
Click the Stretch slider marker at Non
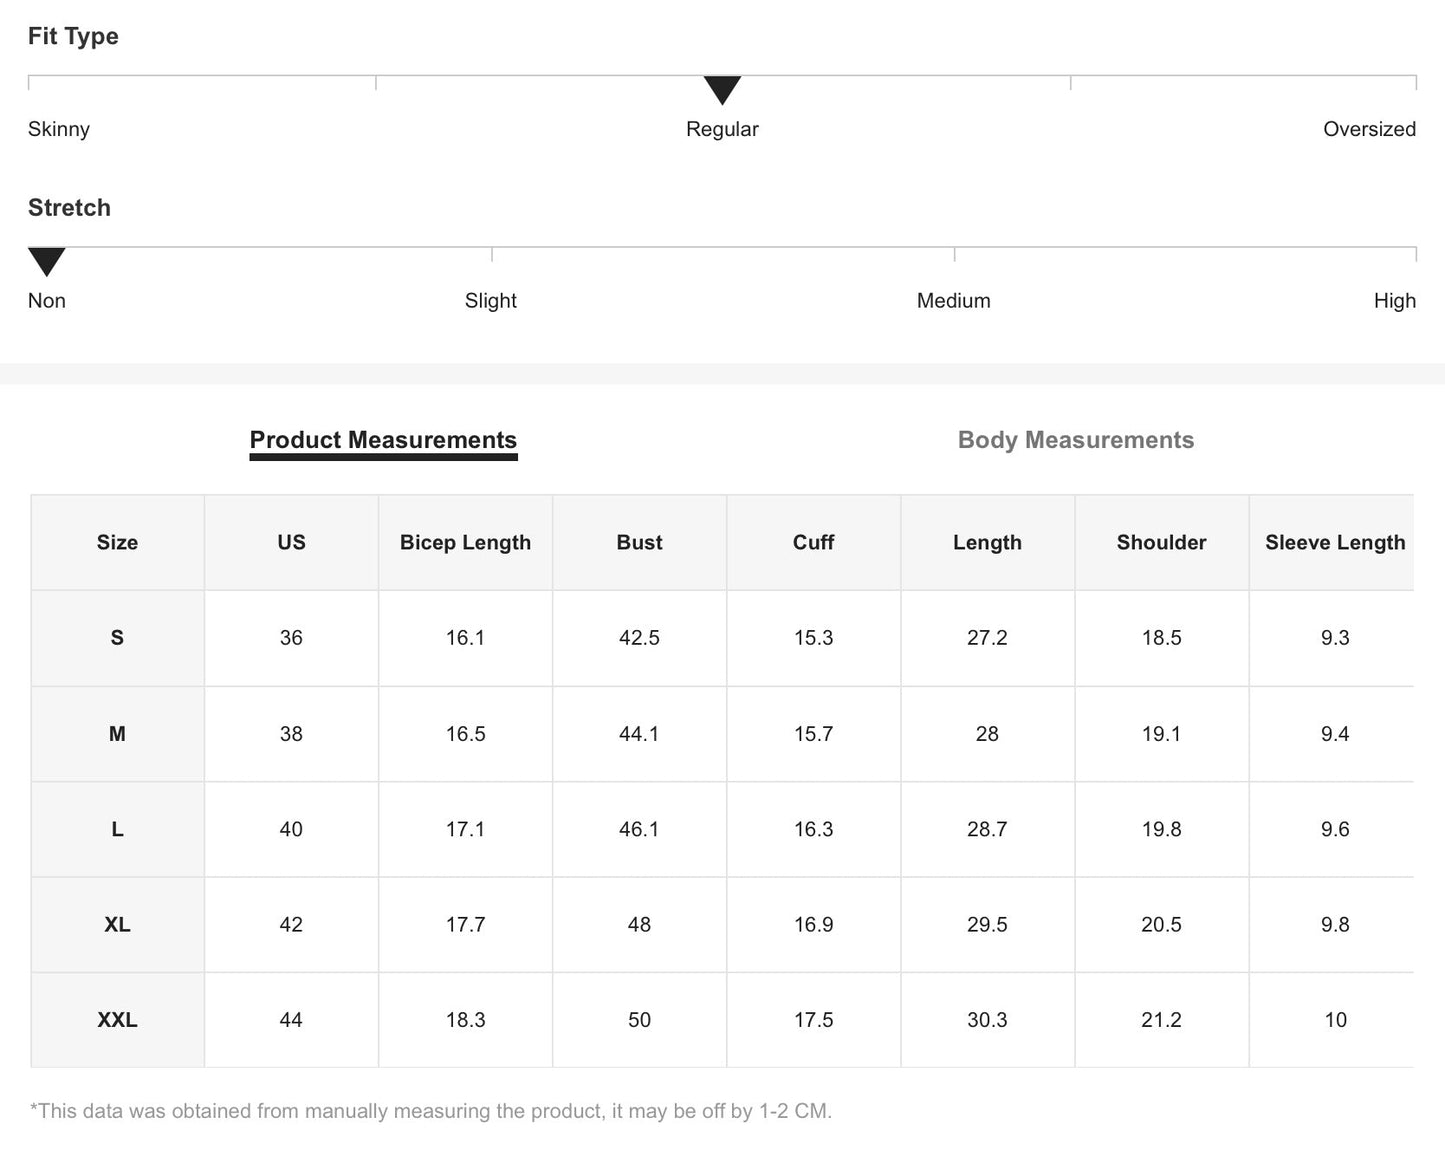click(46, 262)
